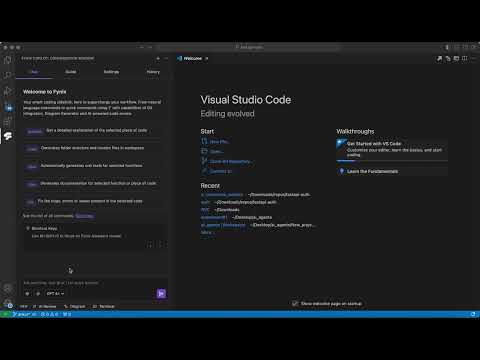Click the plus icon in Fynix panel header
This screenshot has width=480, height=360.
pos(158,59)
